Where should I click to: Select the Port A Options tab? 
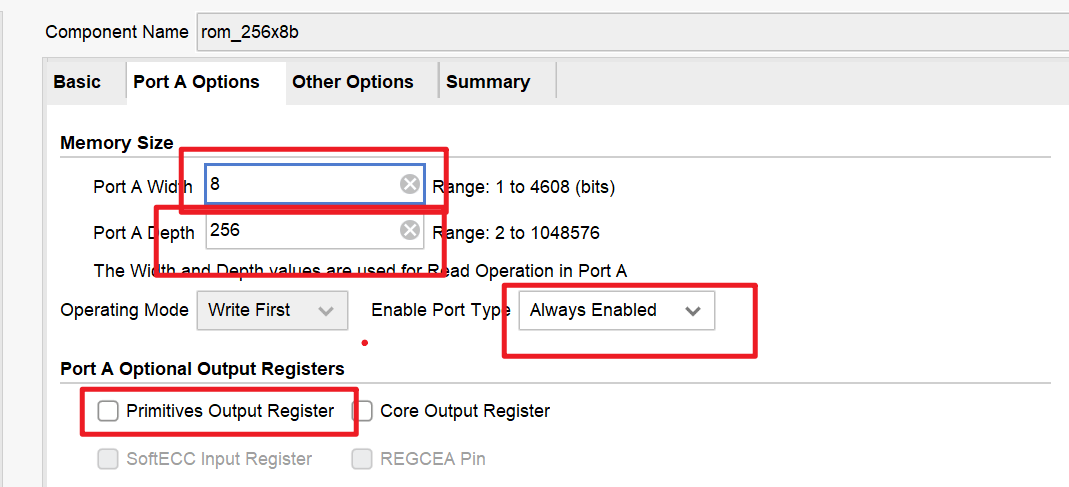tap(196, 82)
